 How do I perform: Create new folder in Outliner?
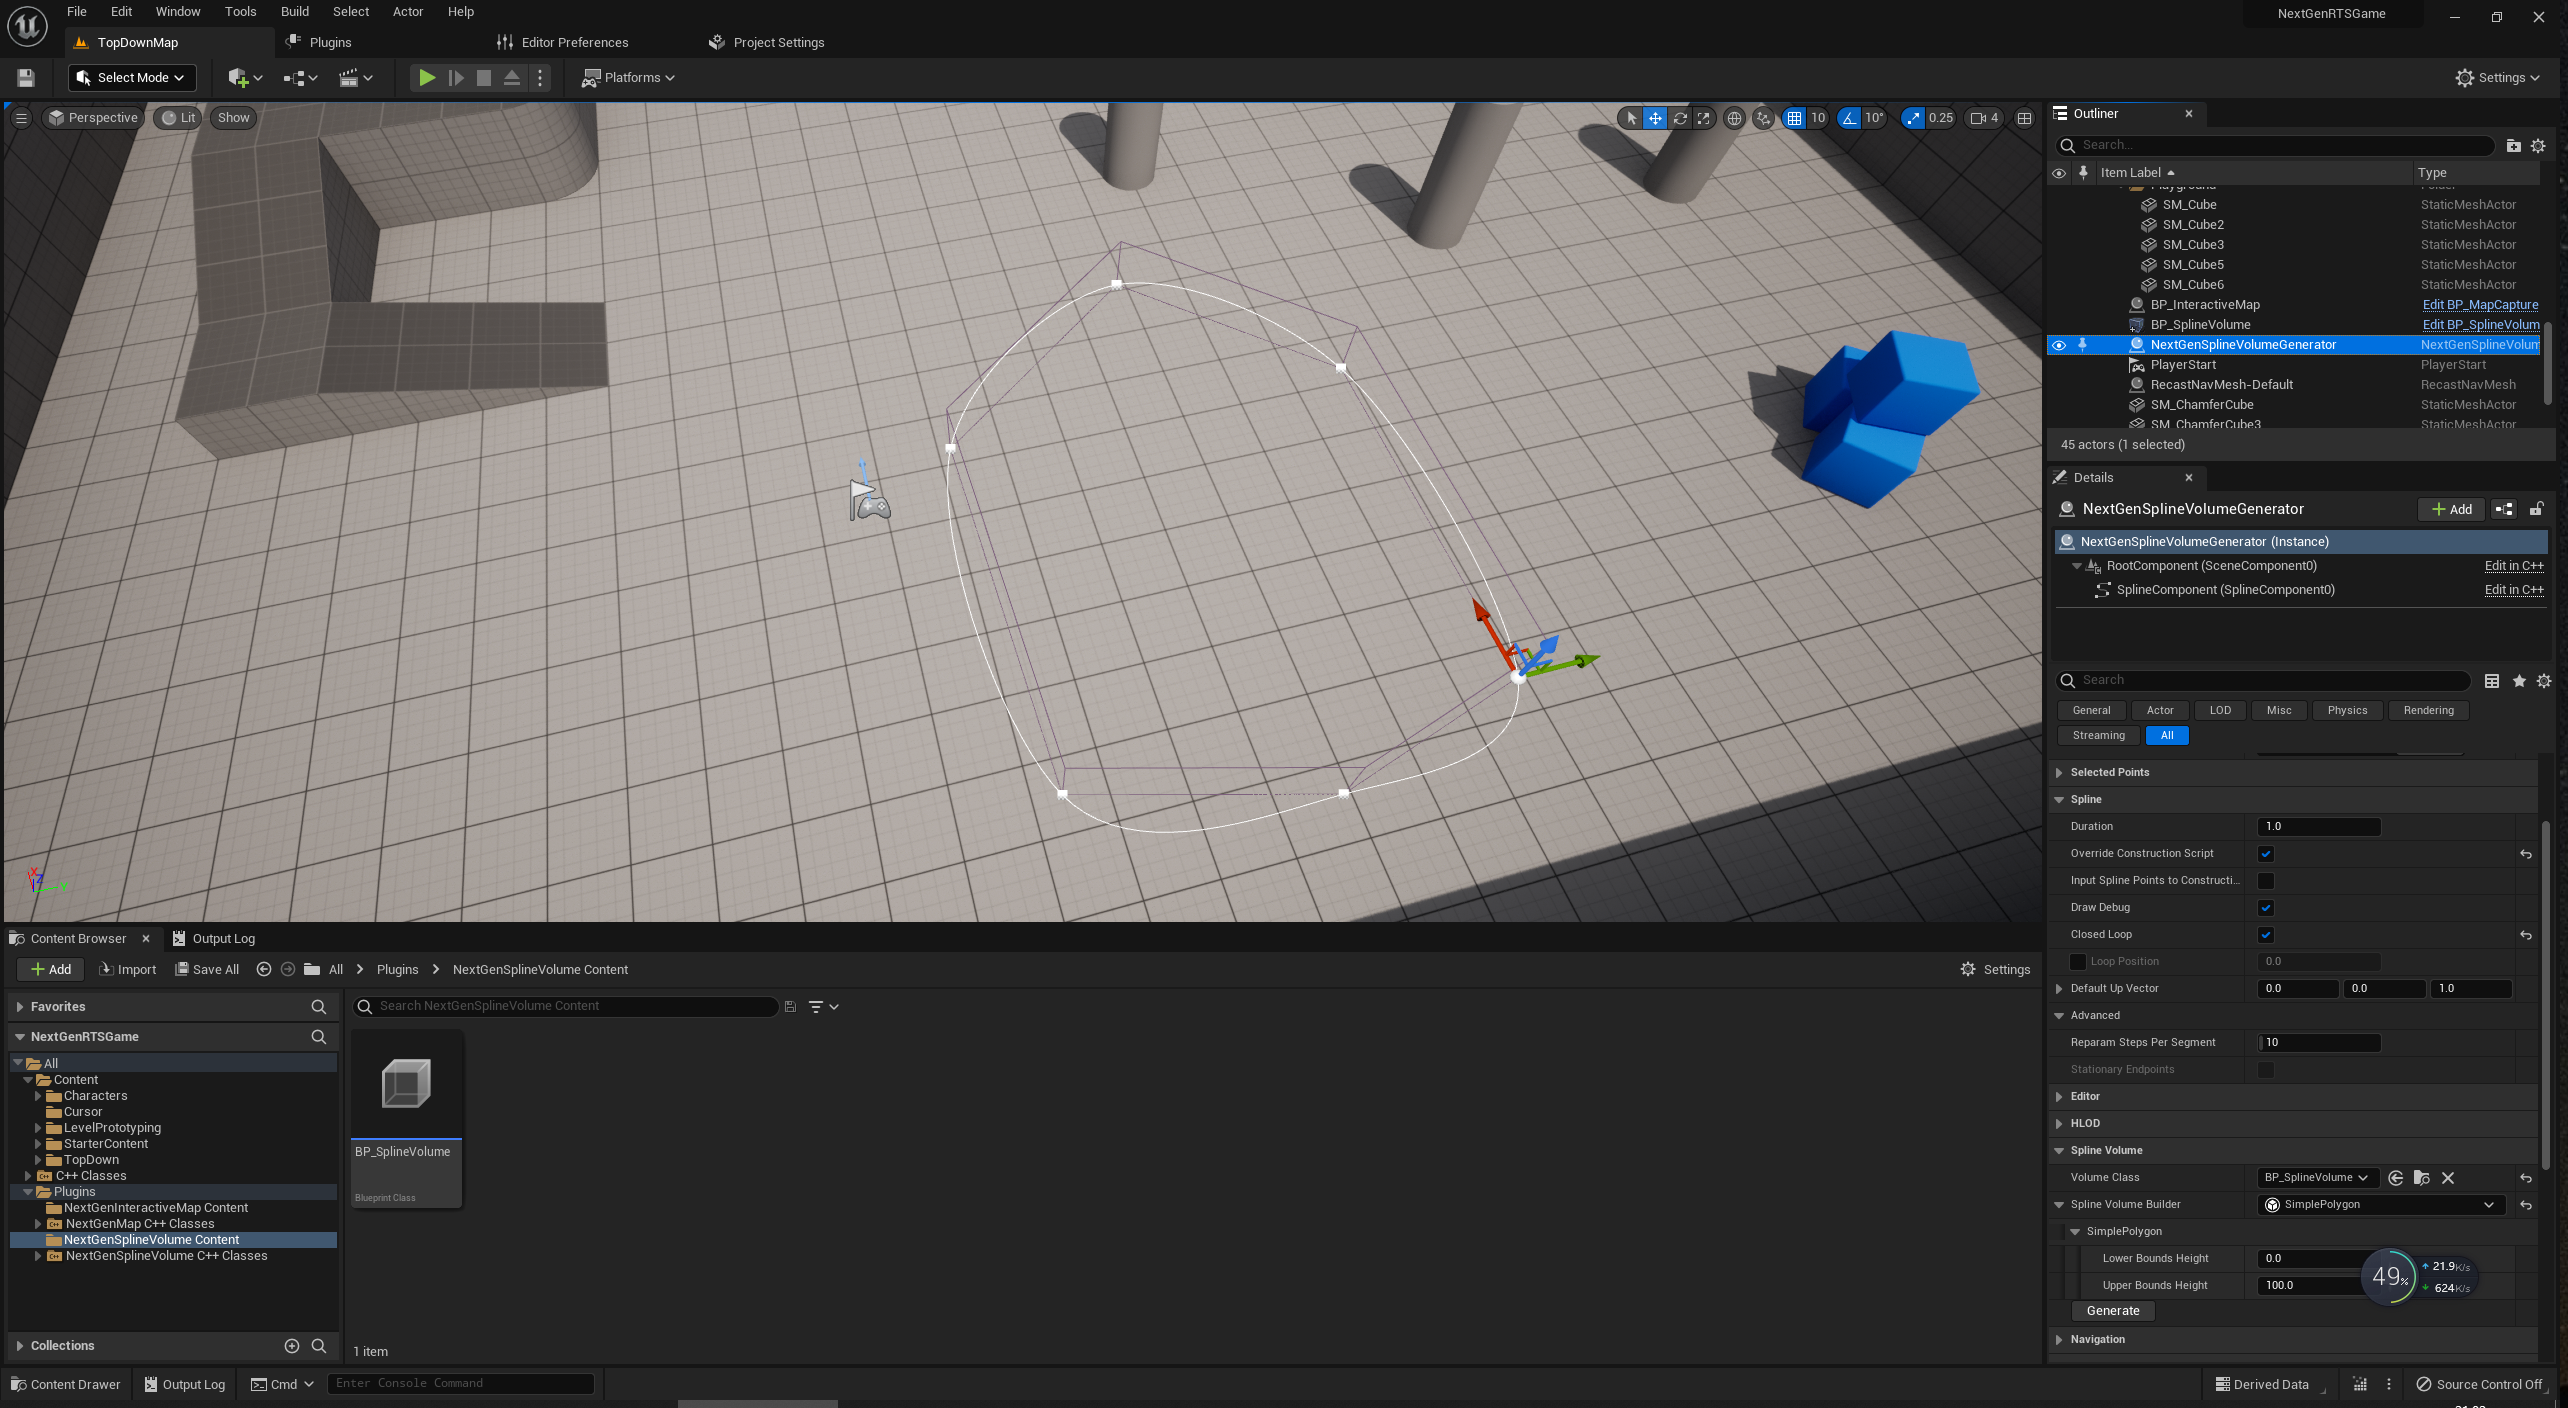[2513, 146]
